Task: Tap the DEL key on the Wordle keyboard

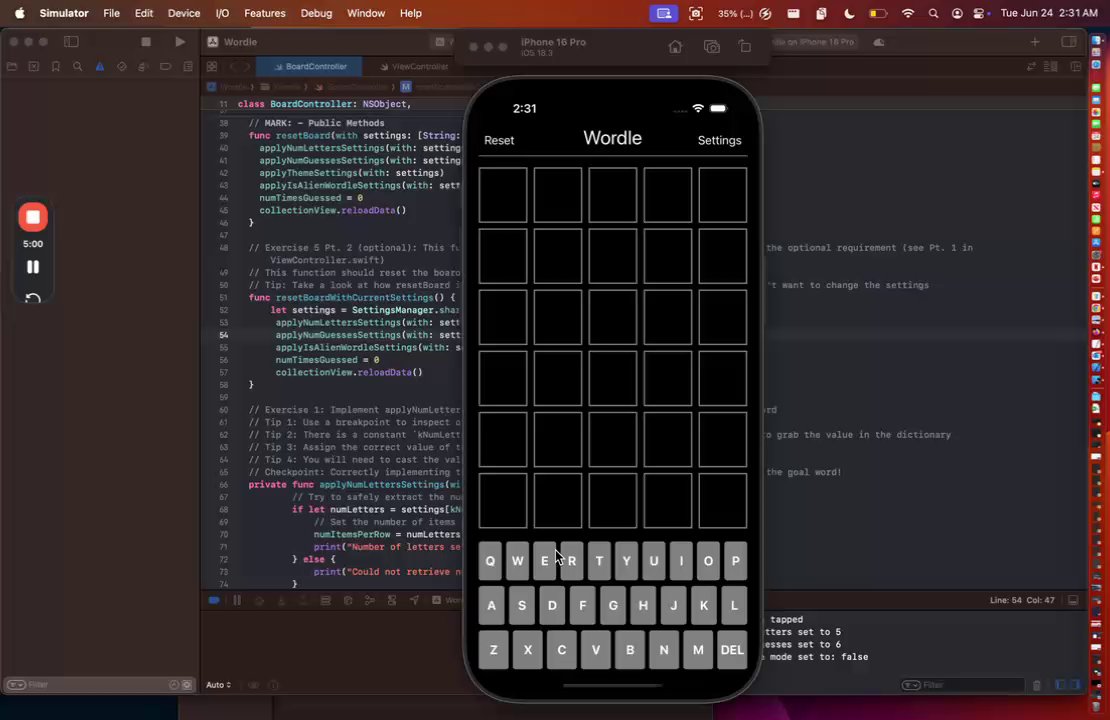Action: 732,649
